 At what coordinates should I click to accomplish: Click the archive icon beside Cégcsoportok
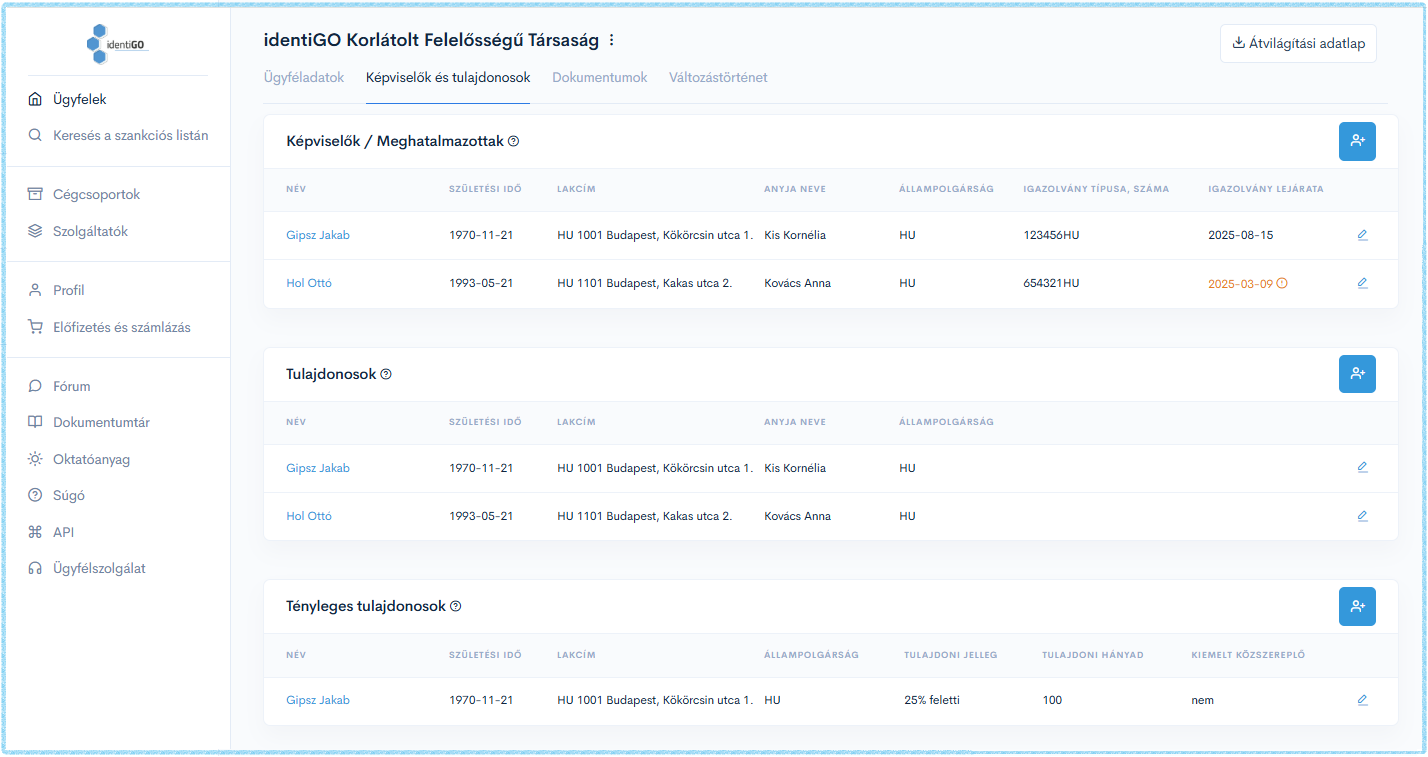[35, 194]
